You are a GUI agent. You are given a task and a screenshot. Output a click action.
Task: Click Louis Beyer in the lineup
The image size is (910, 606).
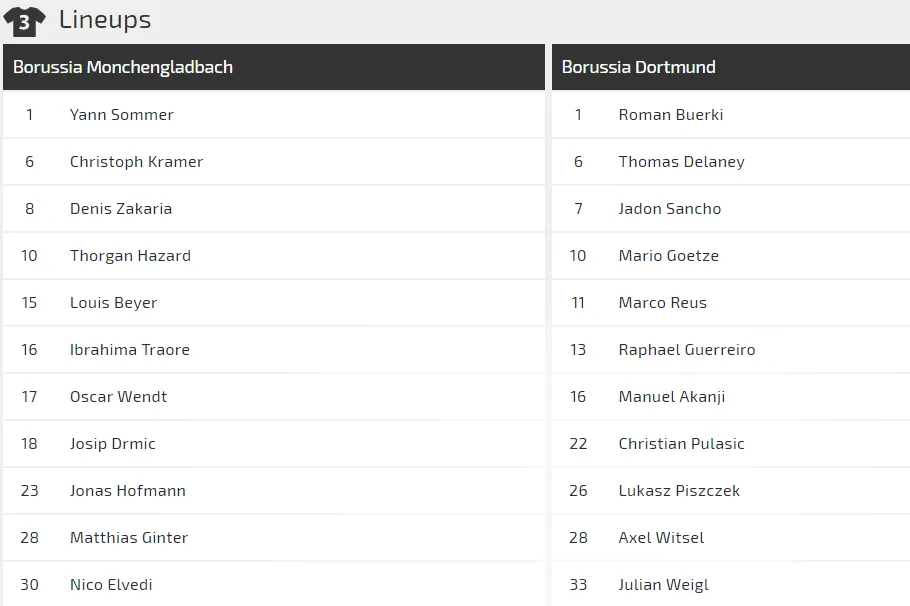coord(113,303)
